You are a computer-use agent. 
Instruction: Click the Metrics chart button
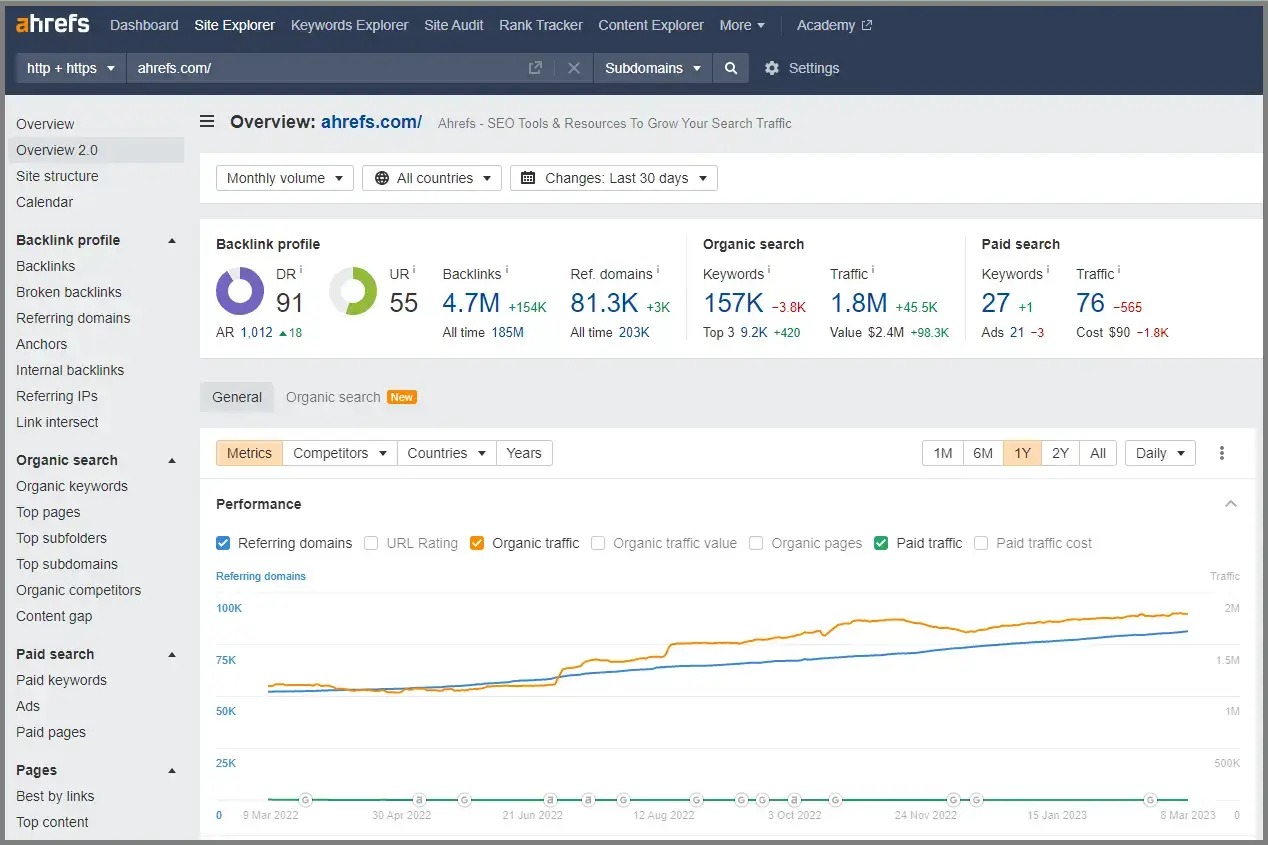pos(249,453)
